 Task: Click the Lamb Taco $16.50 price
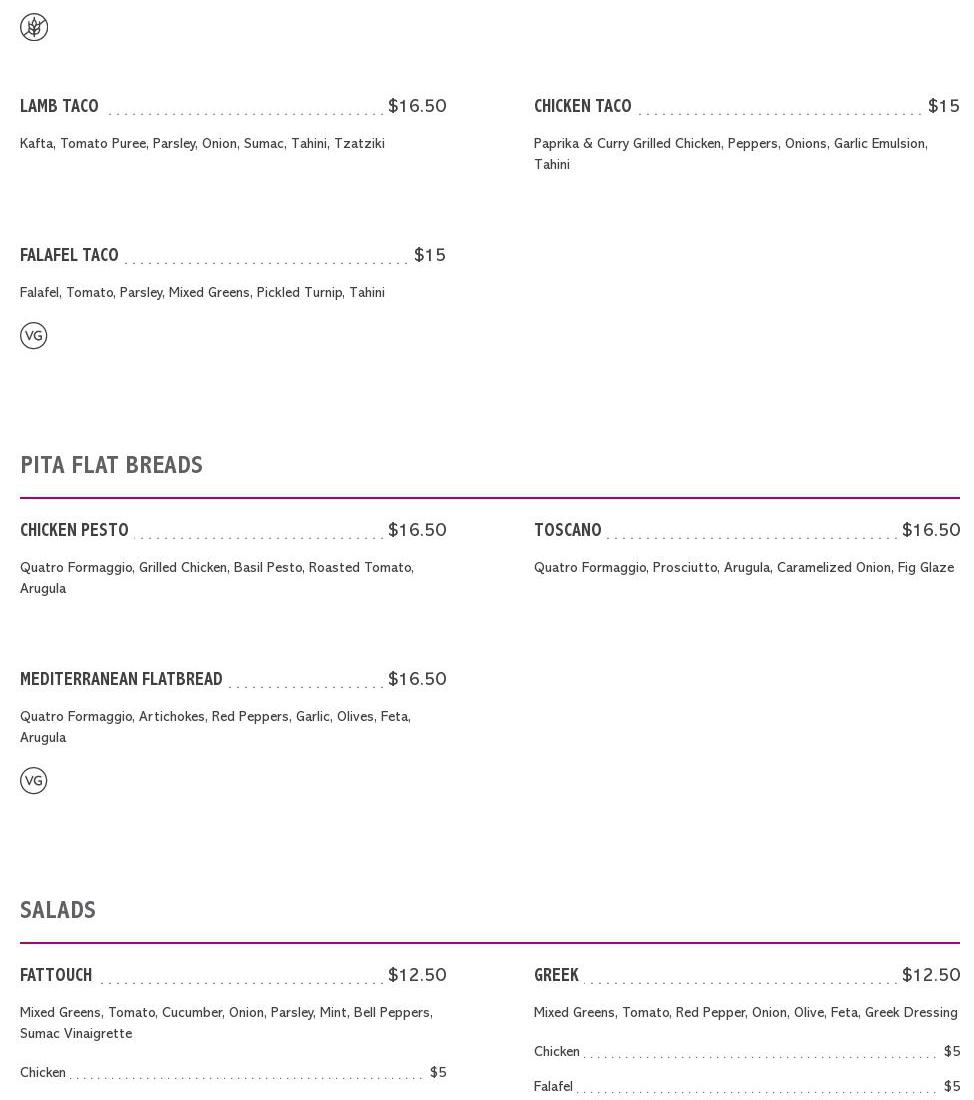tap(417, 106)
